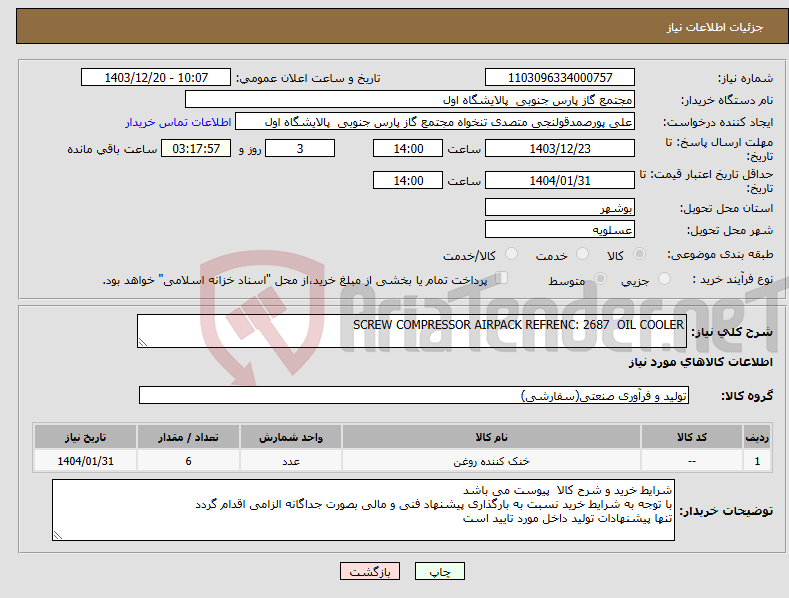This screenshot has height=598, width=789.
Task: Toggle the اسناد خزانه اسلامی payment checkbox
Action: tap(501, 278)
